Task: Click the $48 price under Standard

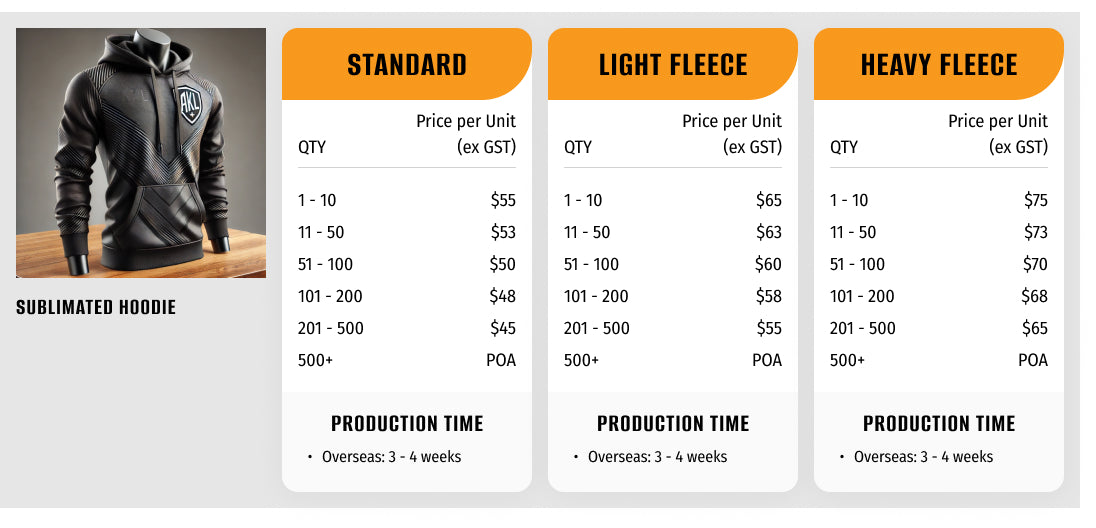Action: [x=503, y=296]
